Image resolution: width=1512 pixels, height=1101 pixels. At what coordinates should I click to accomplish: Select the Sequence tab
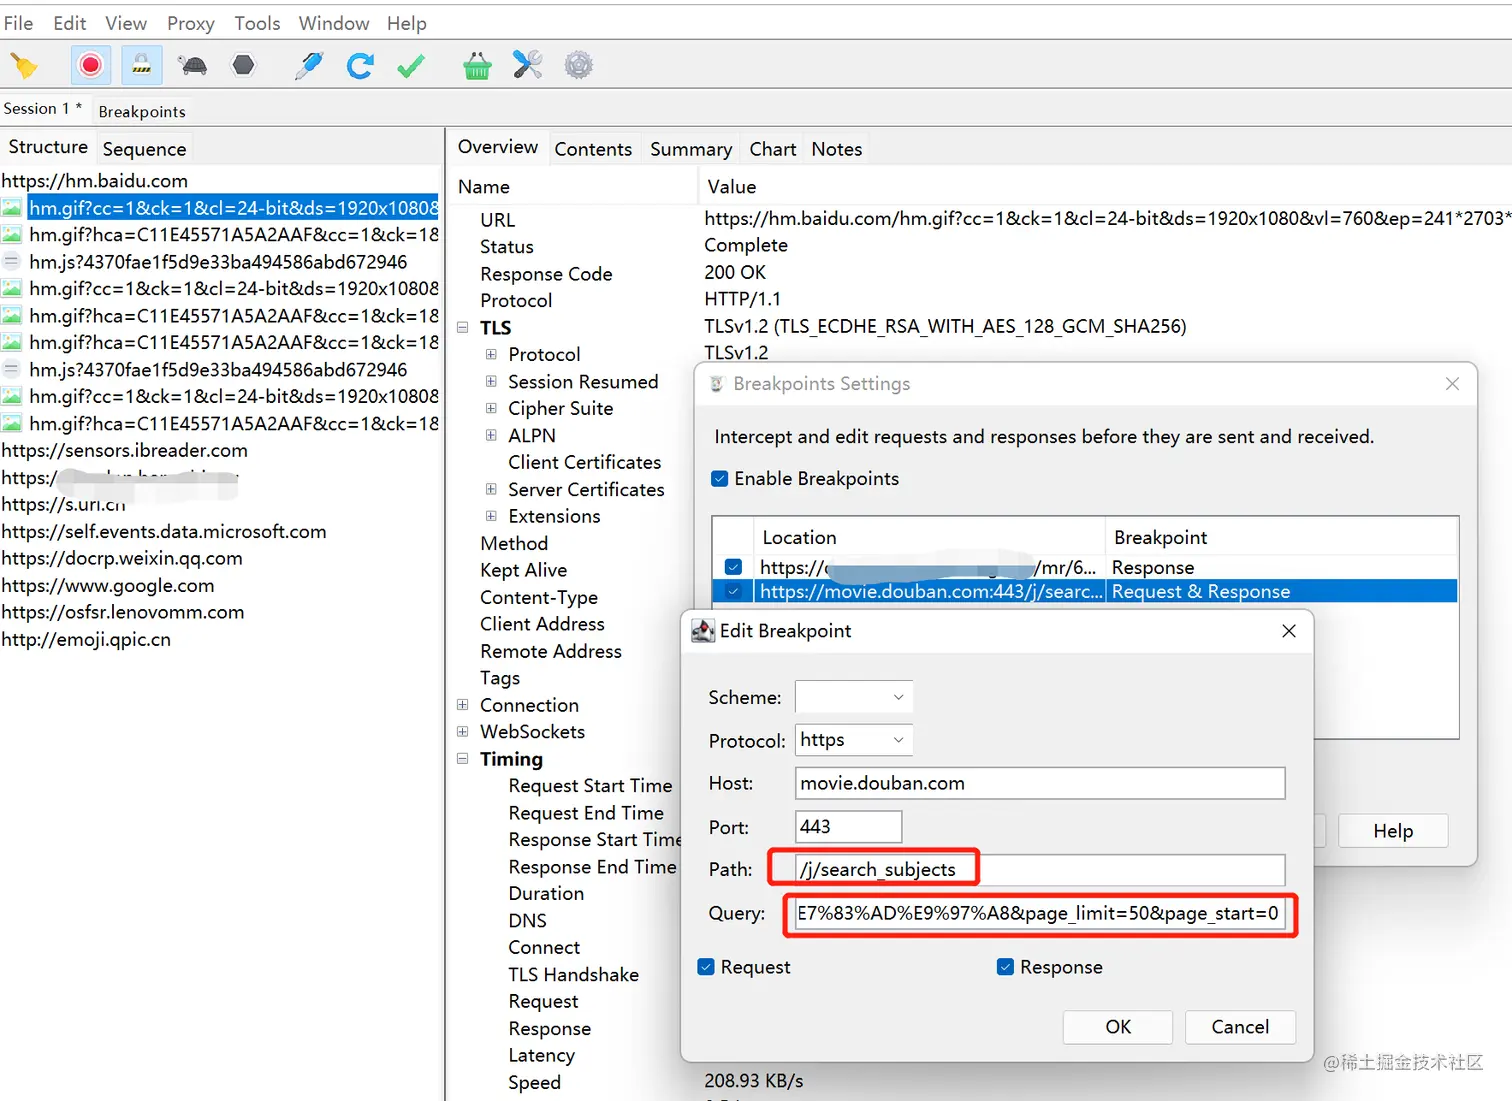pyautogui.click(x=144, y=149)
